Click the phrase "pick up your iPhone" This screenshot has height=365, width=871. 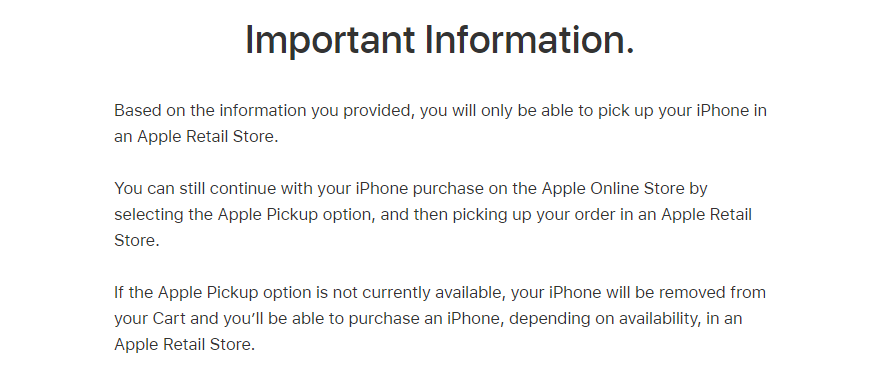pyautogui.click(x=673, y=111)
